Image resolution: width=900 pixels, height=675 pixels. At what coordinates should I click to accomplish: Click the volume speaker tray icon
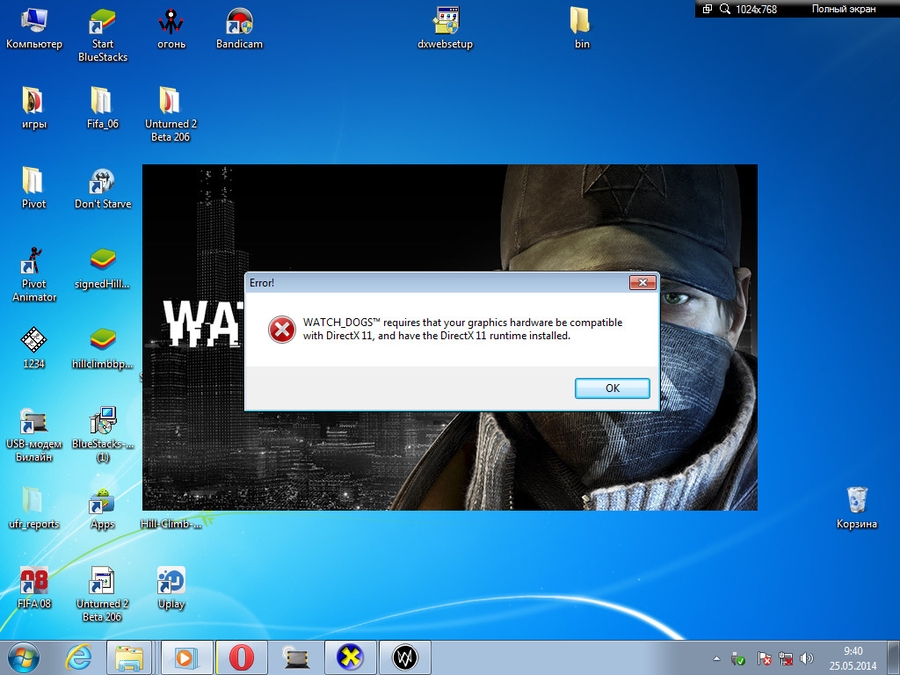(807, 659)
